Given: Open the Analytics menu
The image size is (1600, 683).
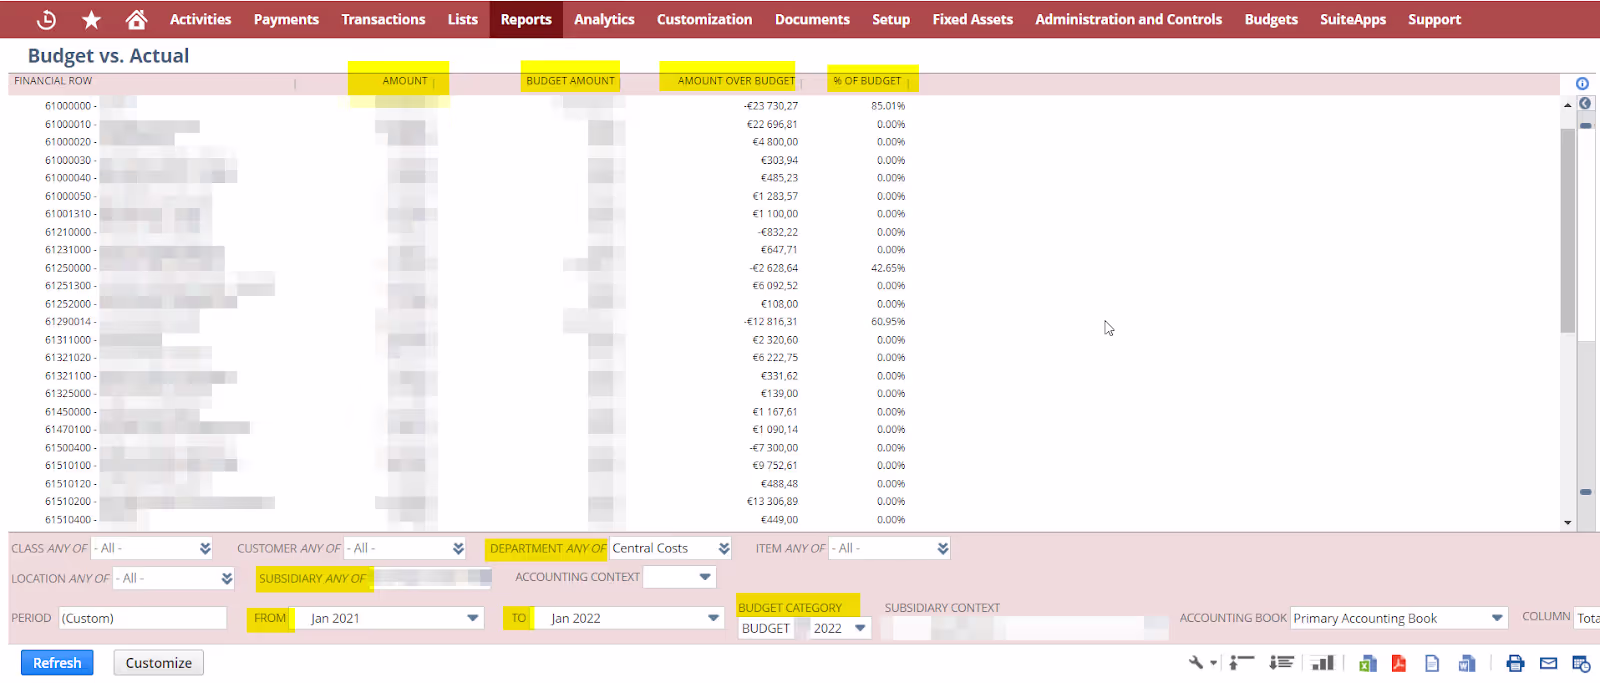Looking at the screenshot, I should (604, 19).
